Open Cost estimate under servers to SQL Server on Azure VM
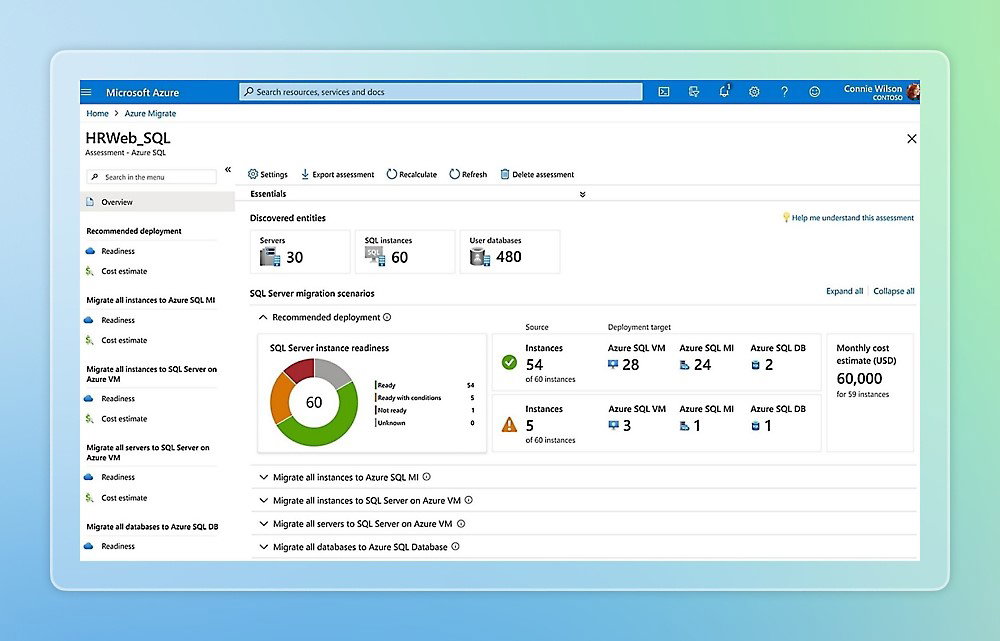 [124, 498]
